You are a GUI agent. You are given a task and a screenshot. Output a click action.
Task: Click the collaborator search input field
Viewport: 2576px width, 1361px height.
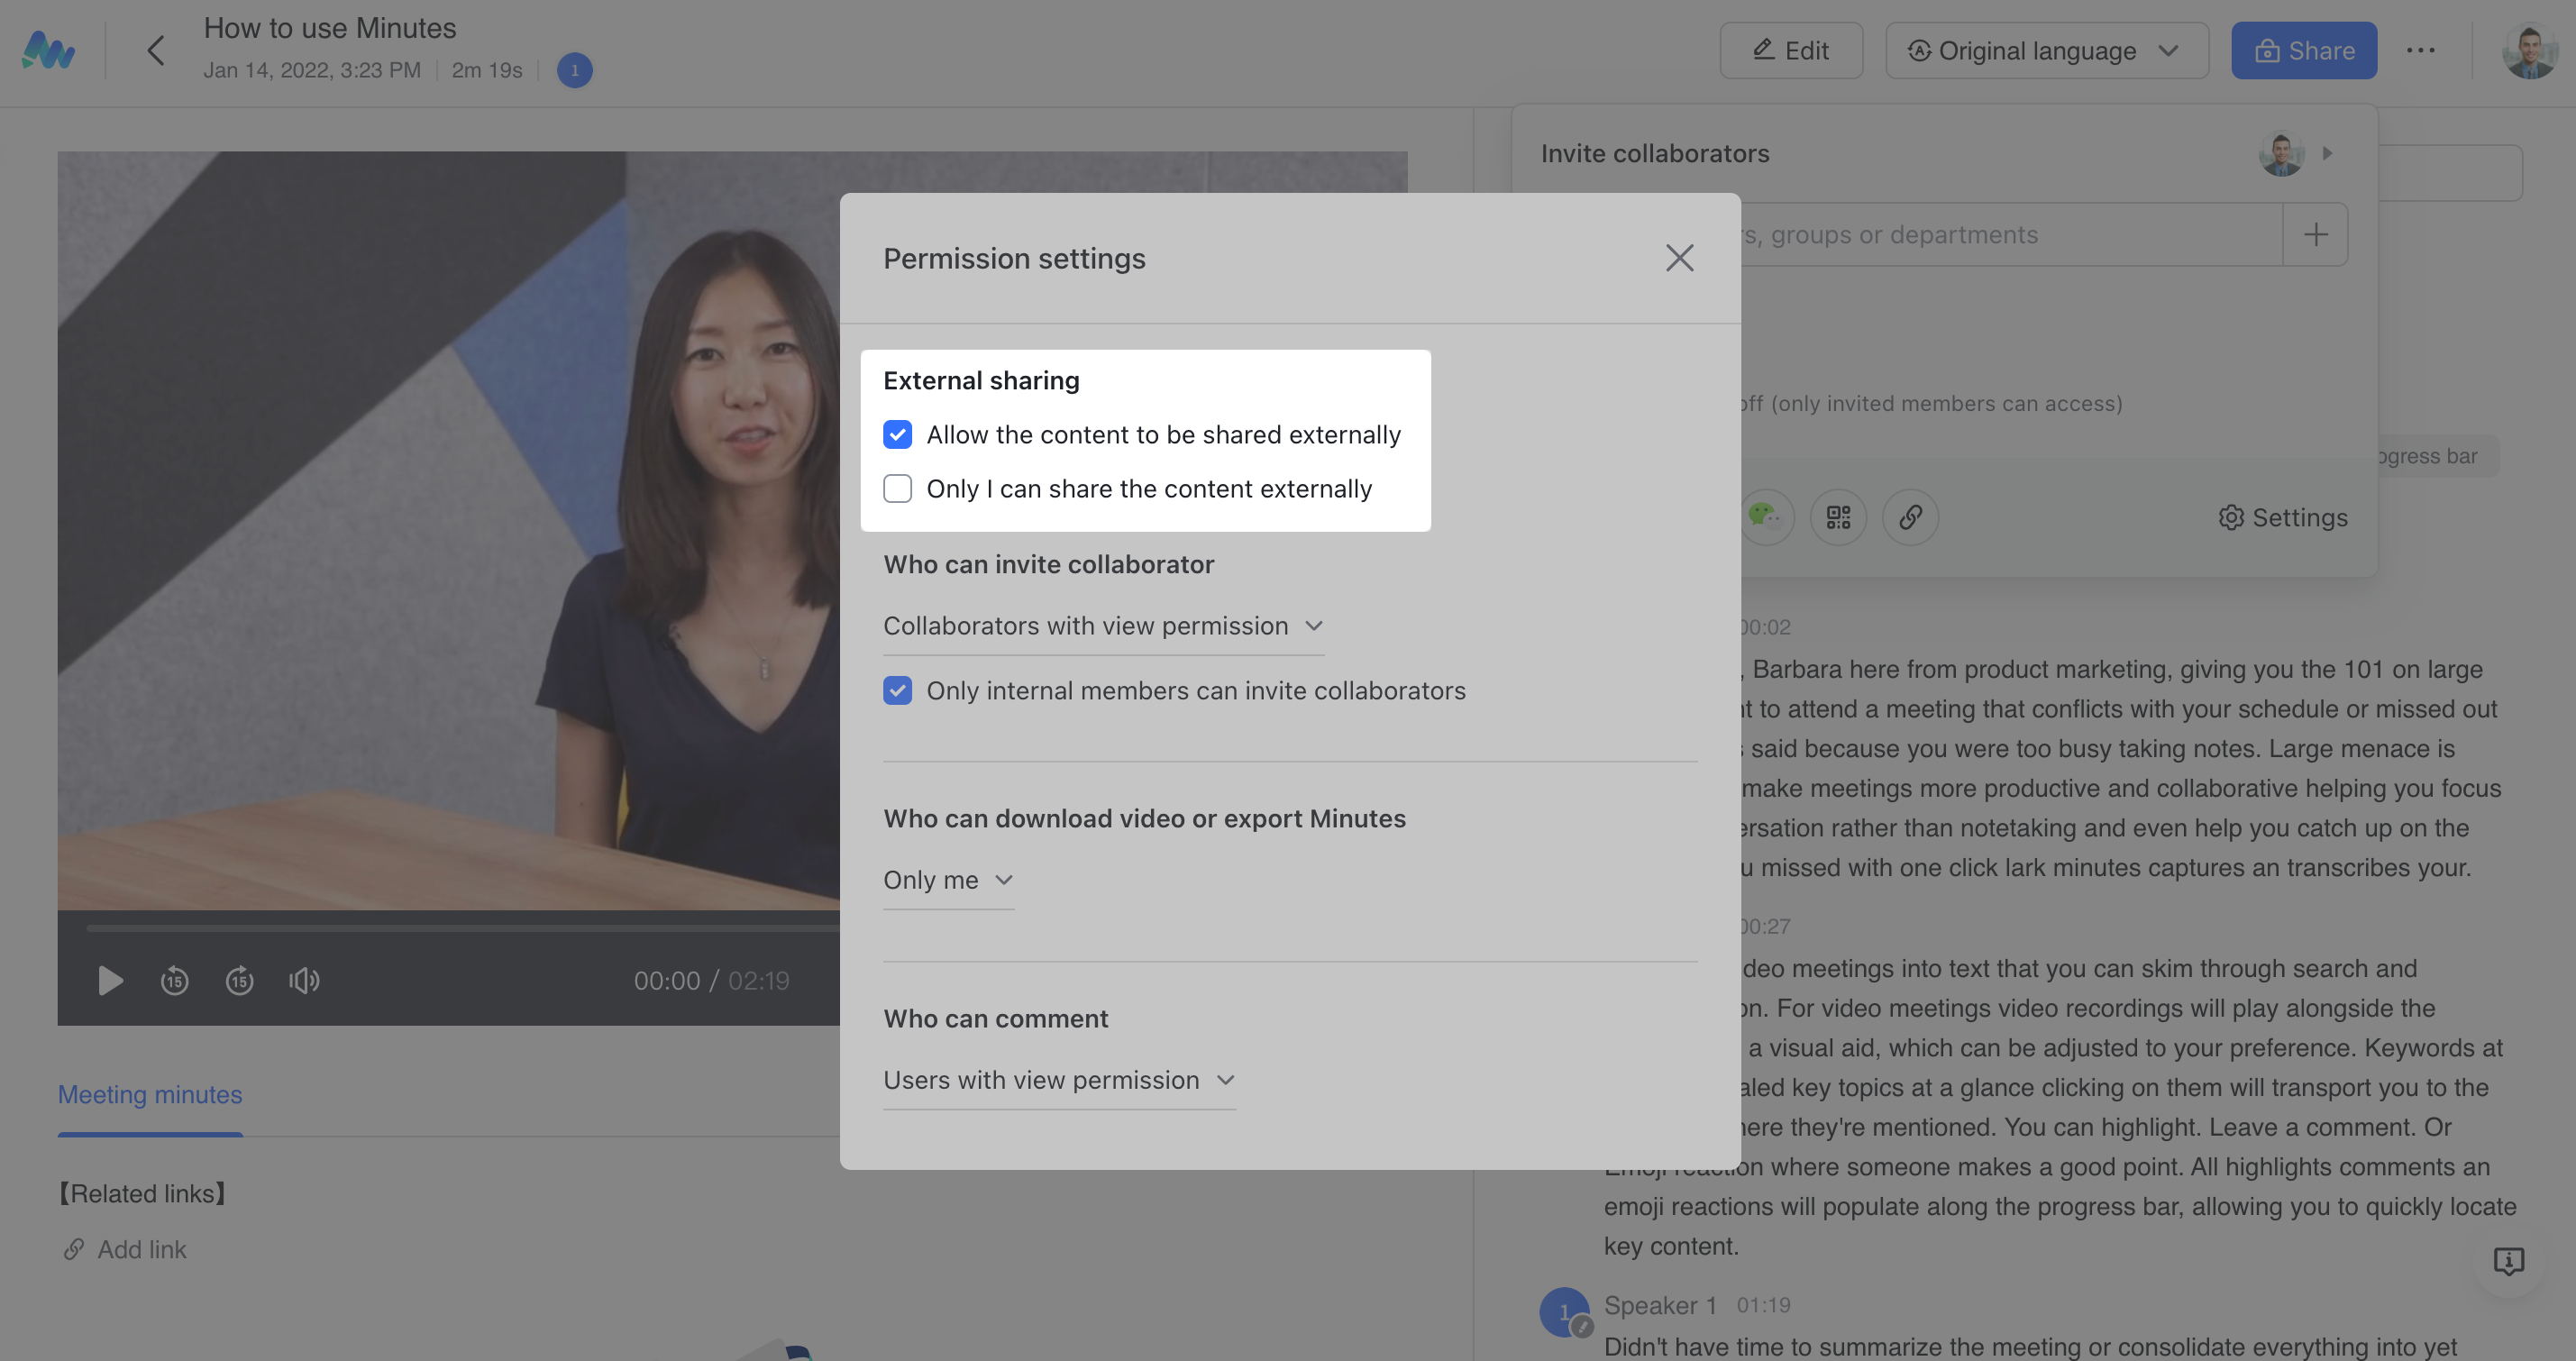click(x=2010, y=235)
